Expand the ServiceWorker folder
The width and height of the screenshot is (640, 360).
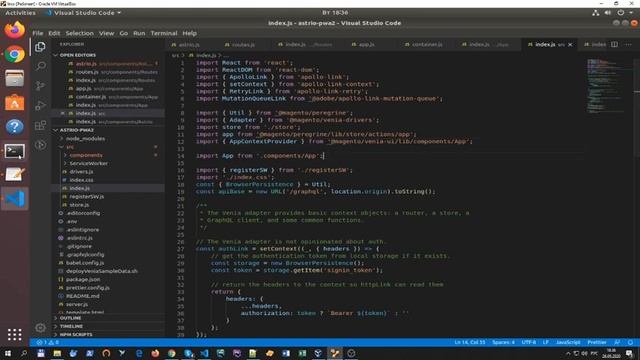tap(89, 163)
